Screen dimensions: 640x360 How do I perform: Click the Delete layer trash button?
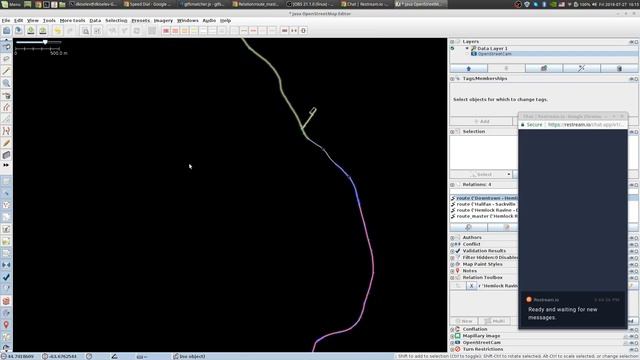[619, 69]
